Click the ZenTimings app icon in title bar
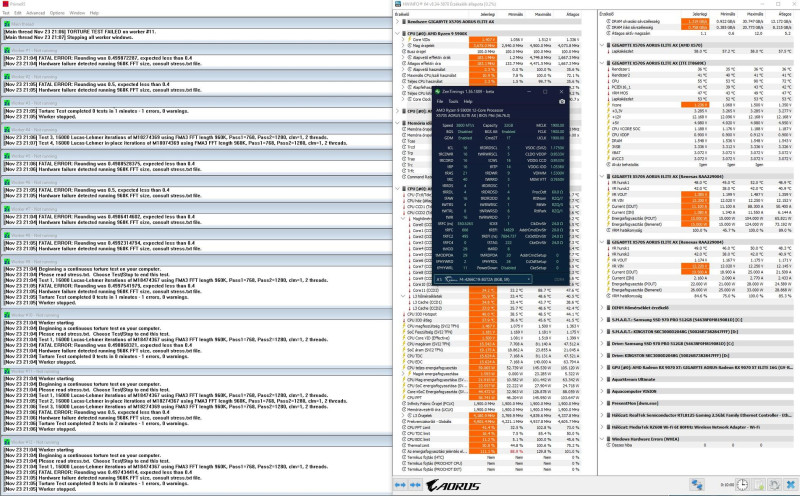800x496 pixels. (x=438, y=92)
